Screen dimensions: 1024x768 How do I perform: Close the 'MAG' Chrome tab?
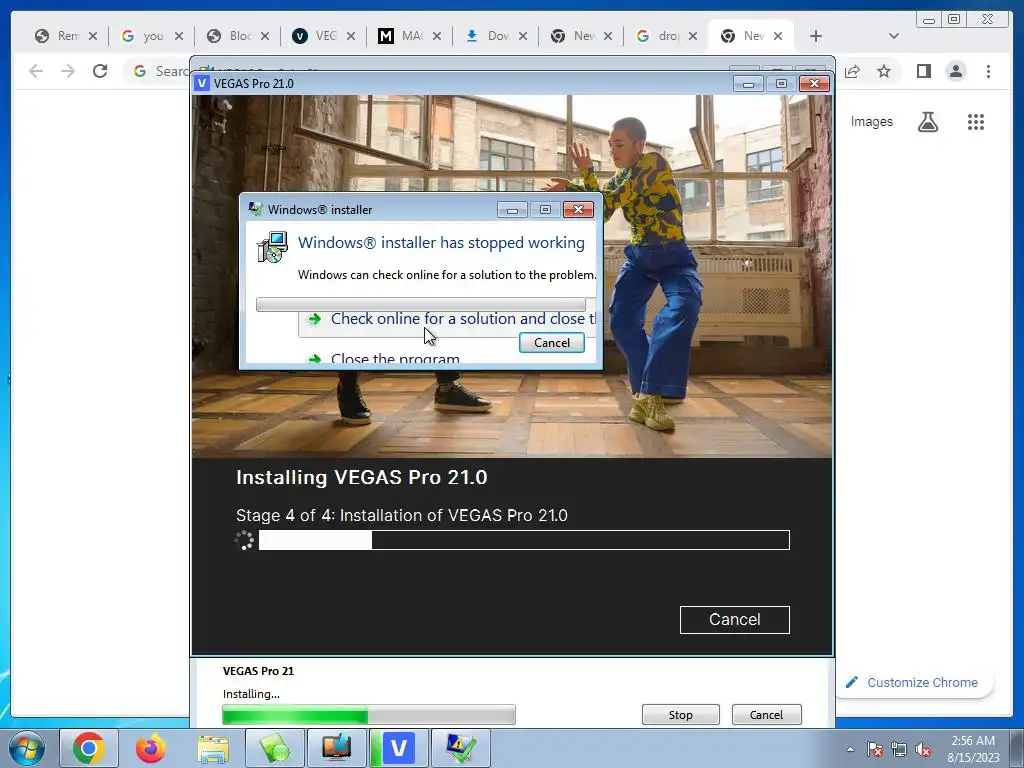click(x=437, y=36)
